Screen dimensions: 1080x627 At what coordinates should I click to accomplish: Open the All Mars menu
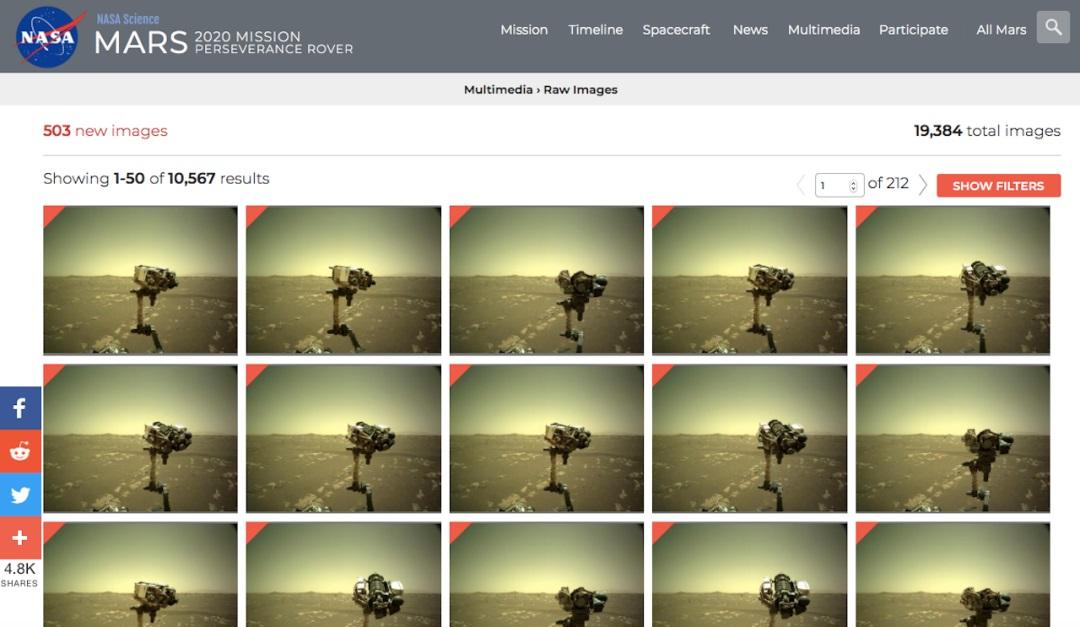point(1001,30)
